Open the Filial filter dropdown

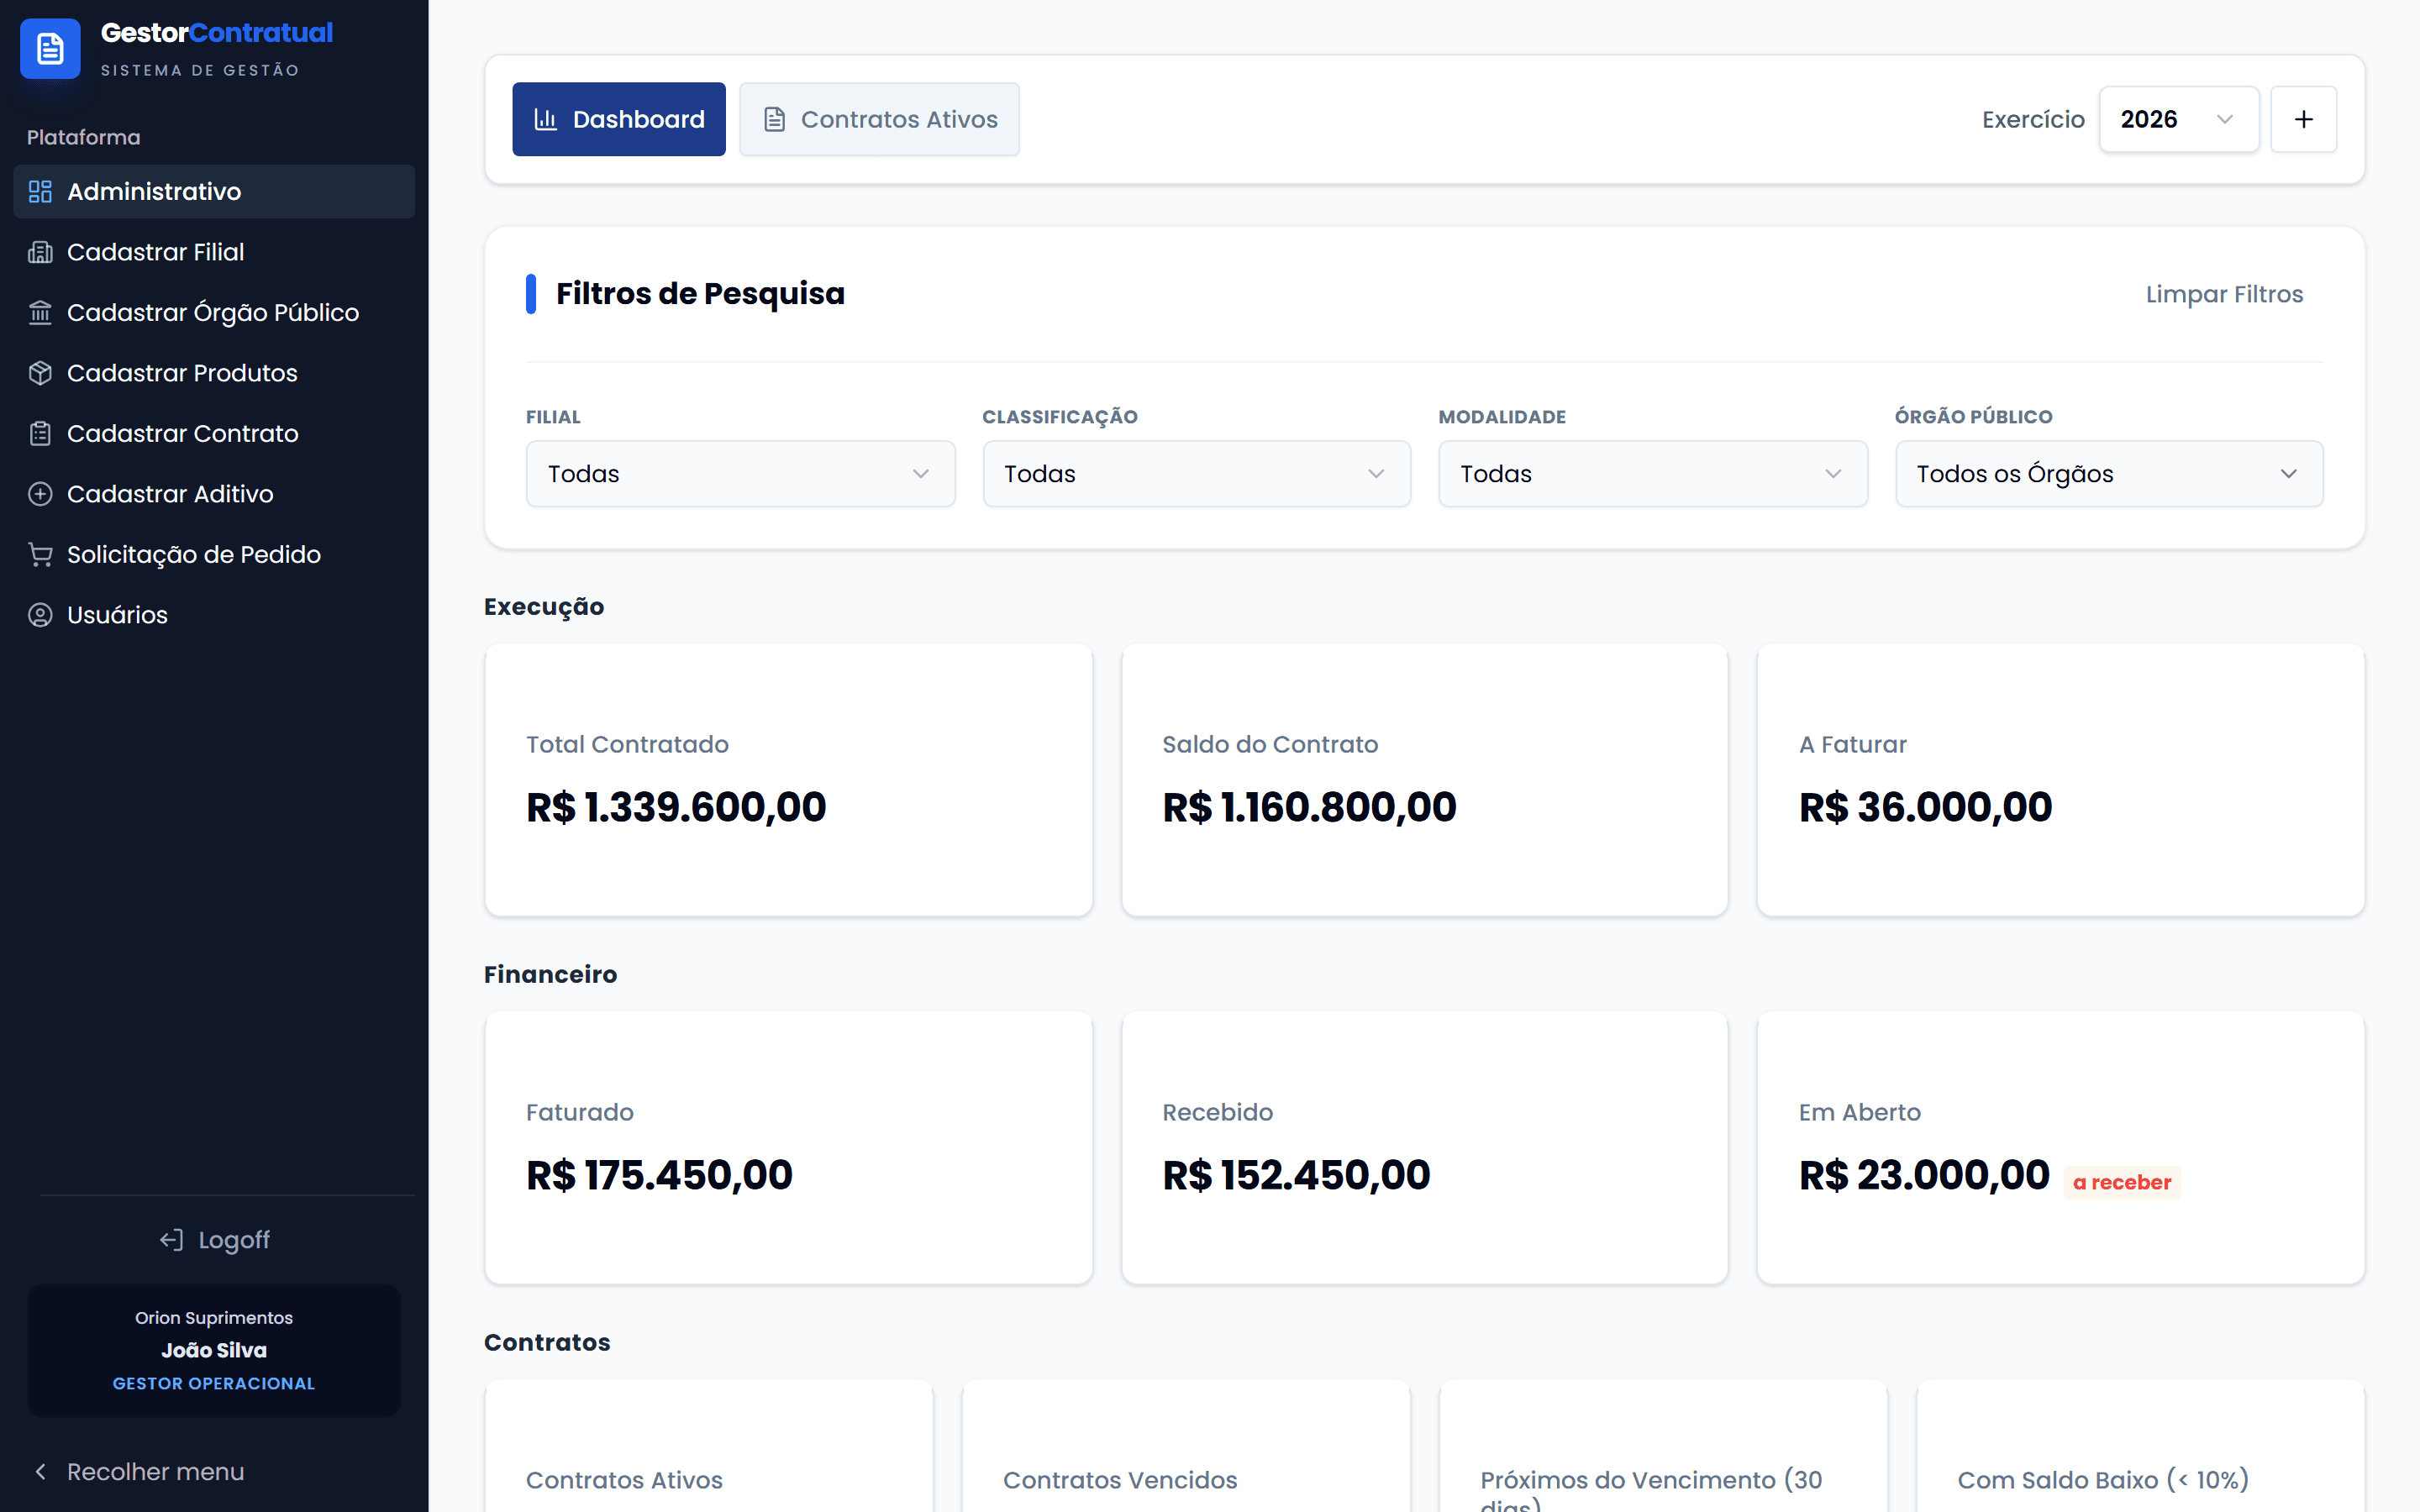[x=740, y=473]
